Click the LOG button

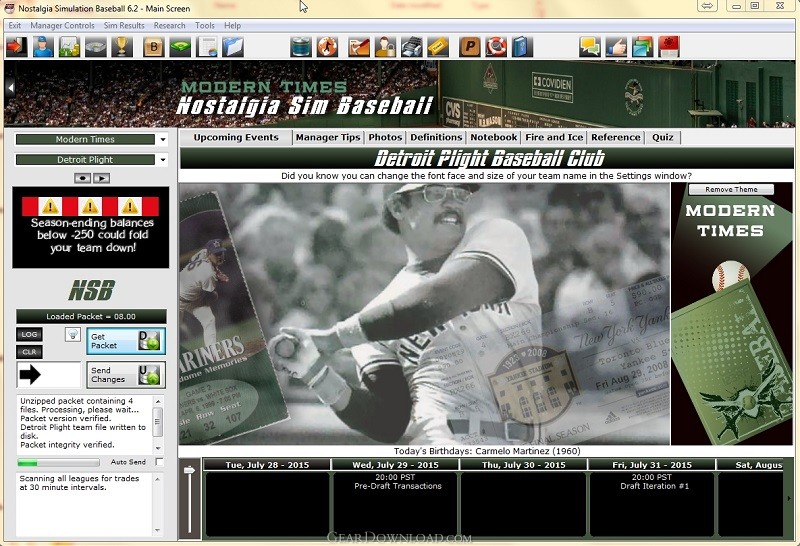coord(29,334)
